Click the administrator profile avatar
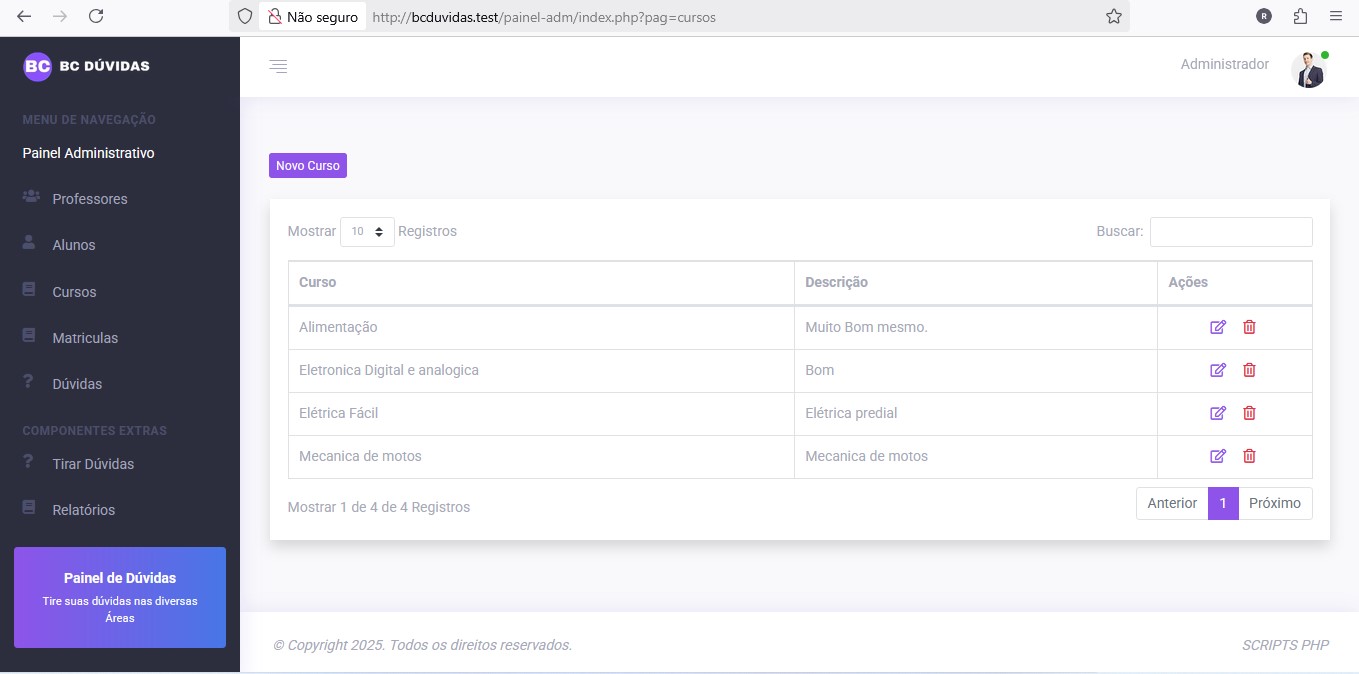The image size is (1359, 674). point(1308,70)
